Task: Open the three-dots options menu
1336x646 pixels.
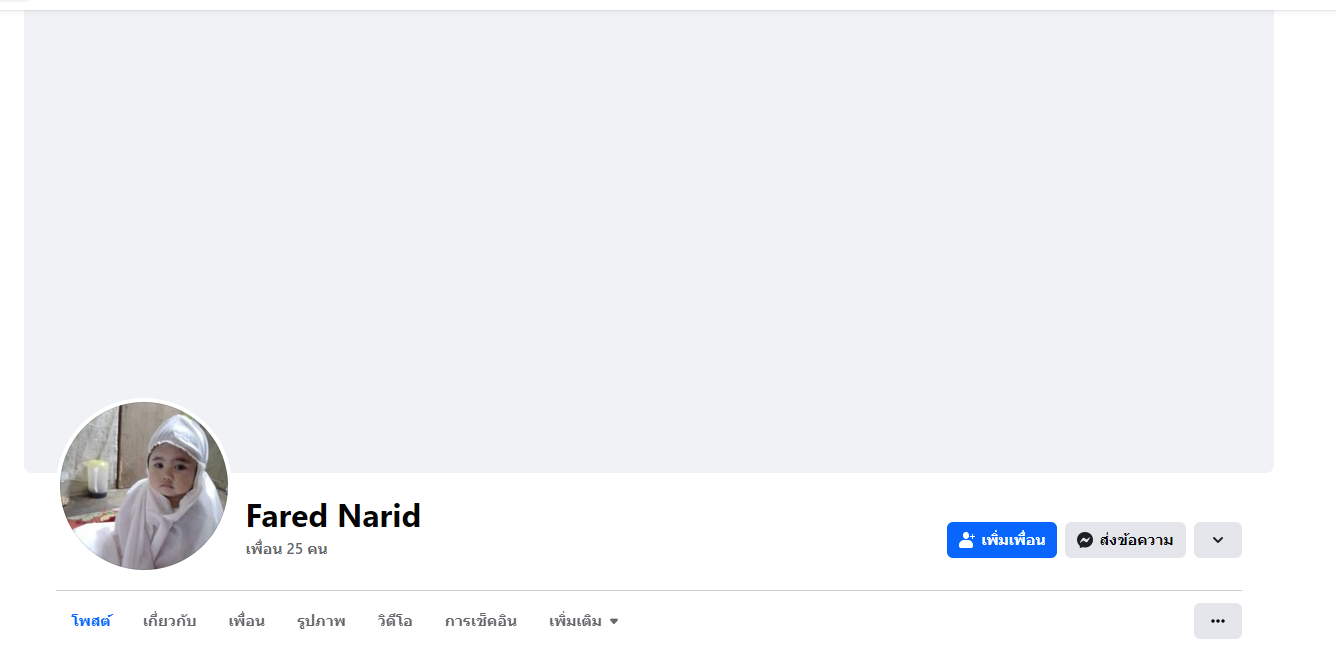Action: [1218, 621]
